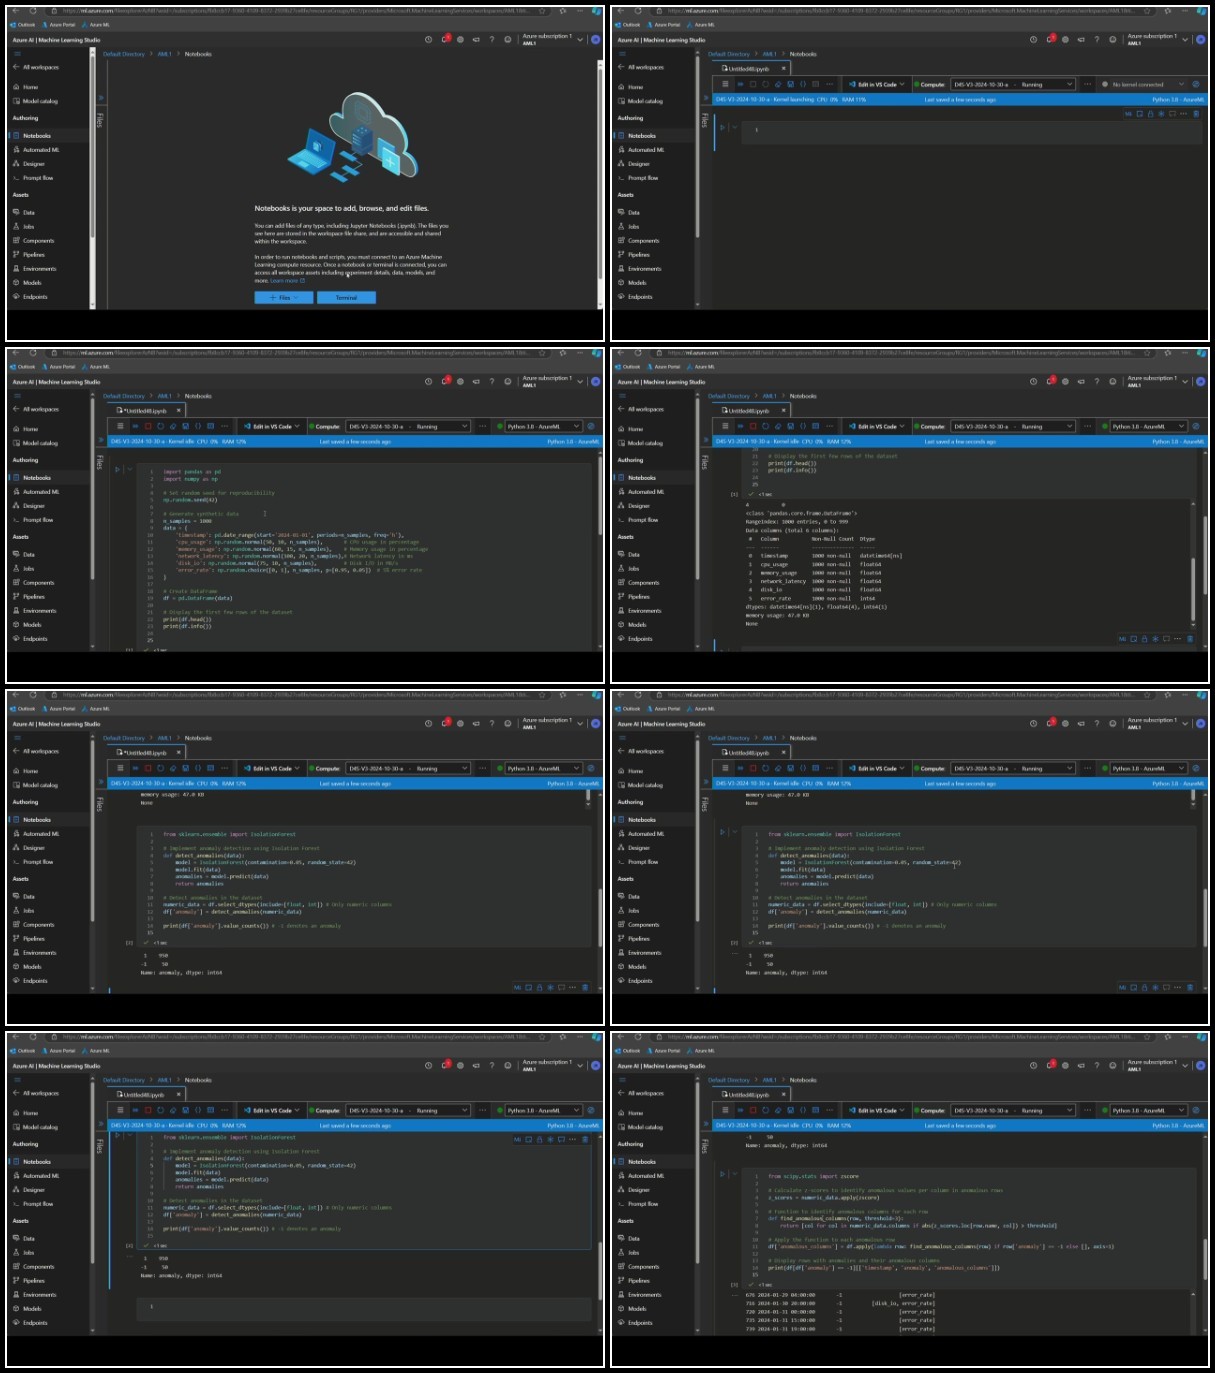Open the + Files dropdown on Notebooks welcome page
This screenshot has width=1215, height=1373.
pos(284,297)
